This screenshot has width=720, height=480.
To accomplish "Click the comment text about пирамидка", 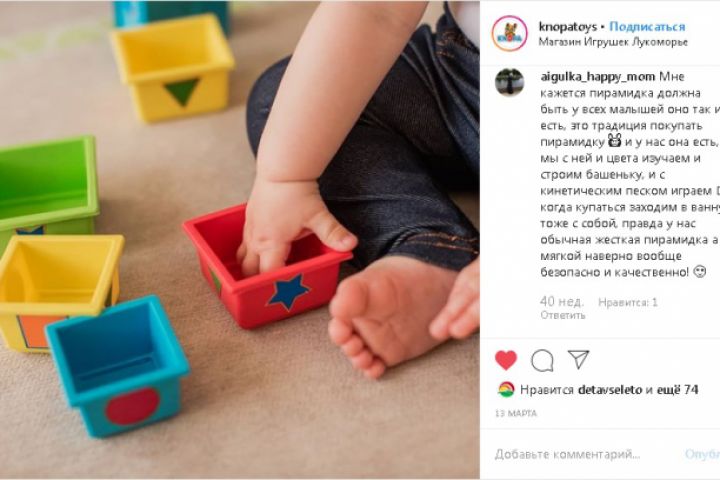I will [x=630, y=174].
